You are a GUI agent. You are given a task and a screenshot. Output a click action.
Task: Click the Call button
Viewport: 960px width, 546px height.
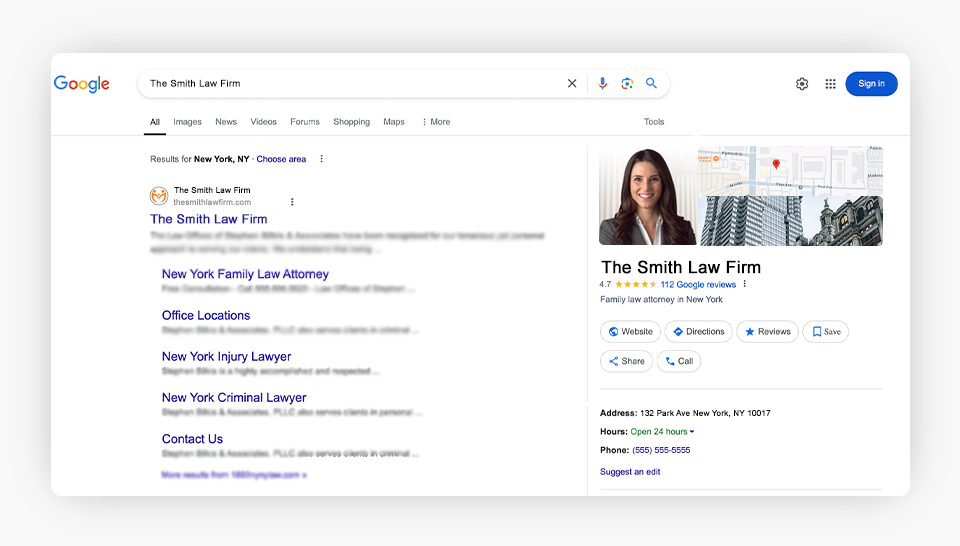(x=679, y=361)
